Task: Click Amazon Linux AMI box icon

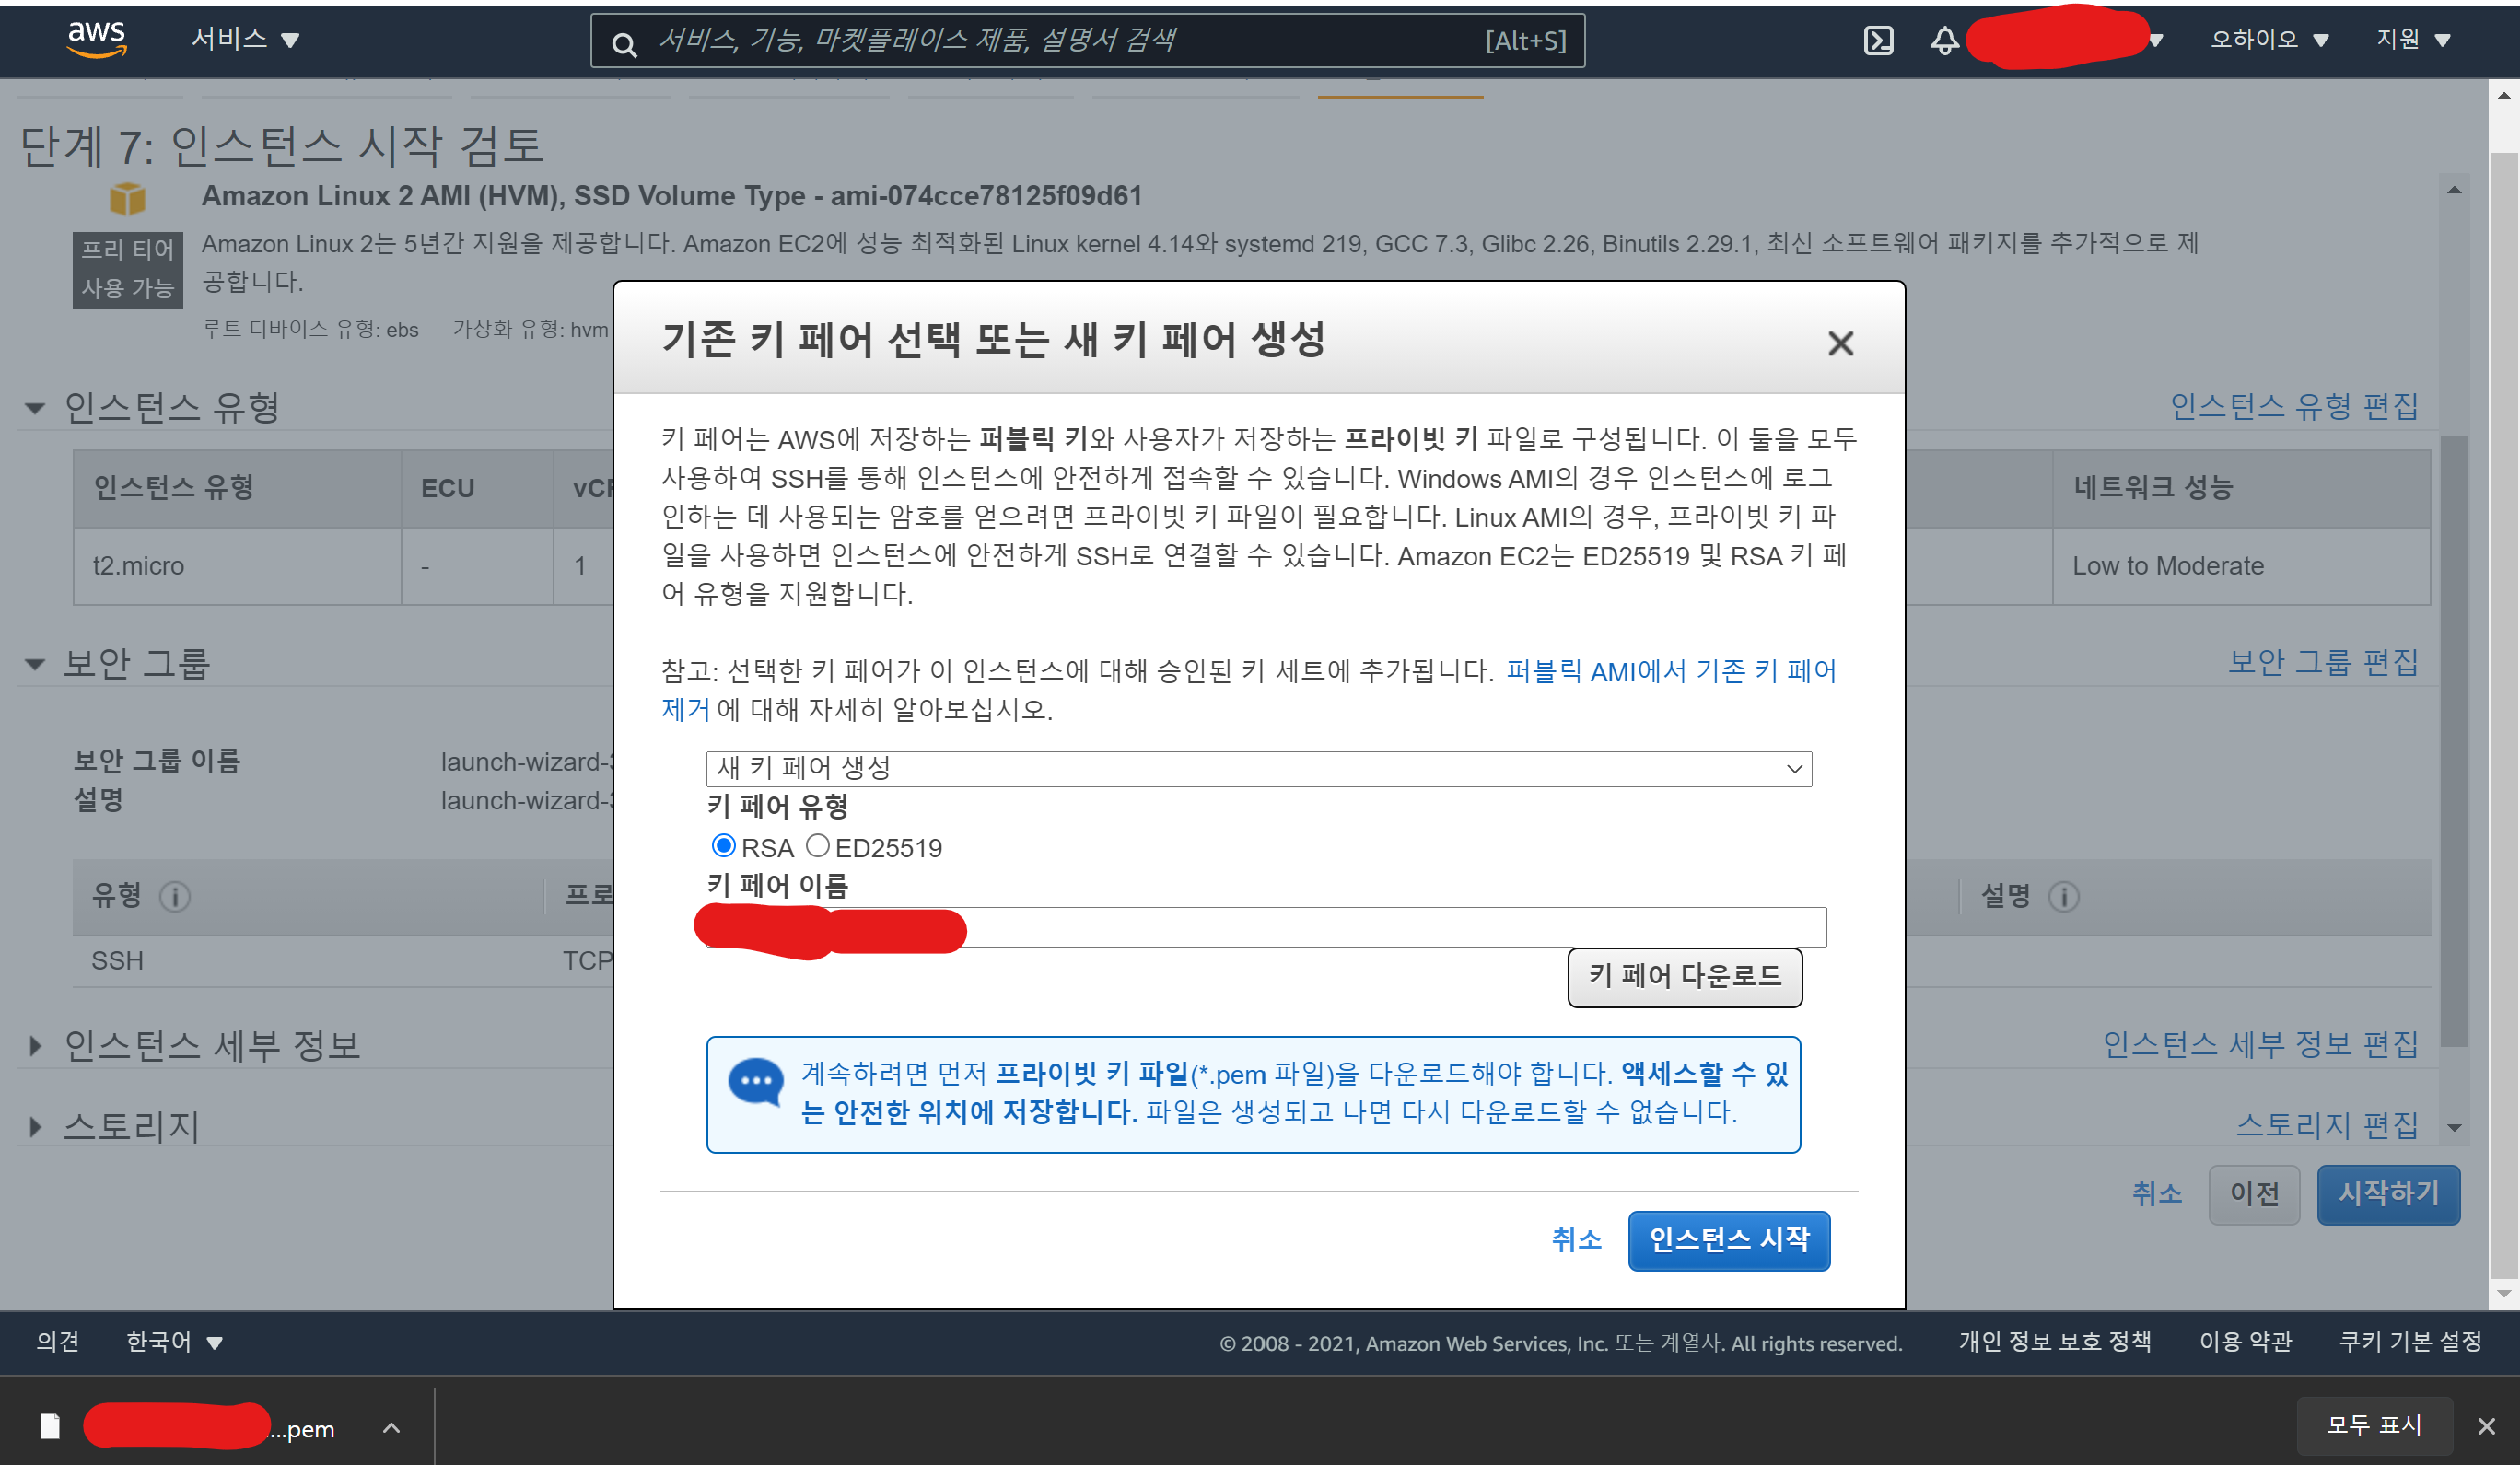Action: click(128, 199)
